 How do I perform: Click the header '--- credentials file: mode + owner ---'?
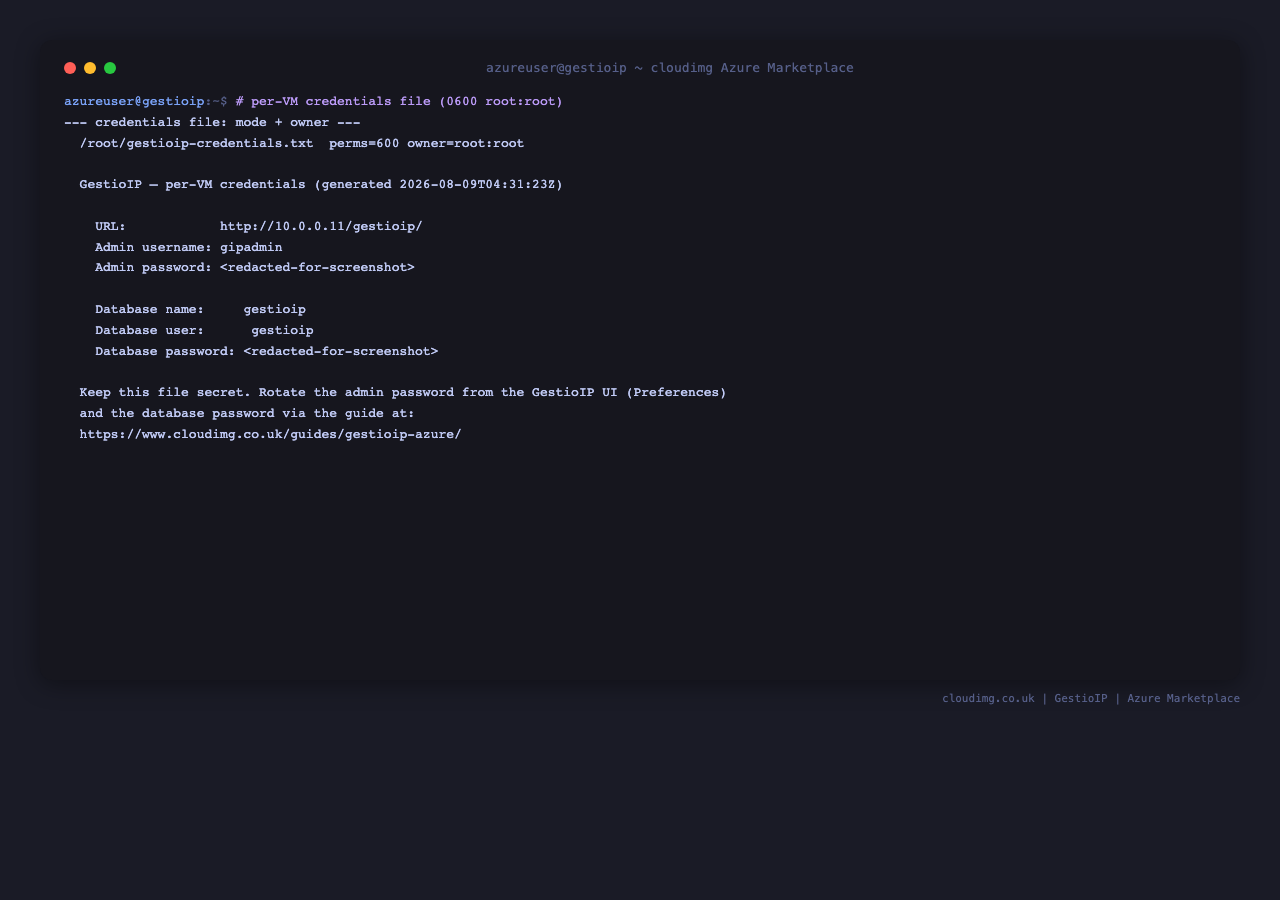click(212, 123)
